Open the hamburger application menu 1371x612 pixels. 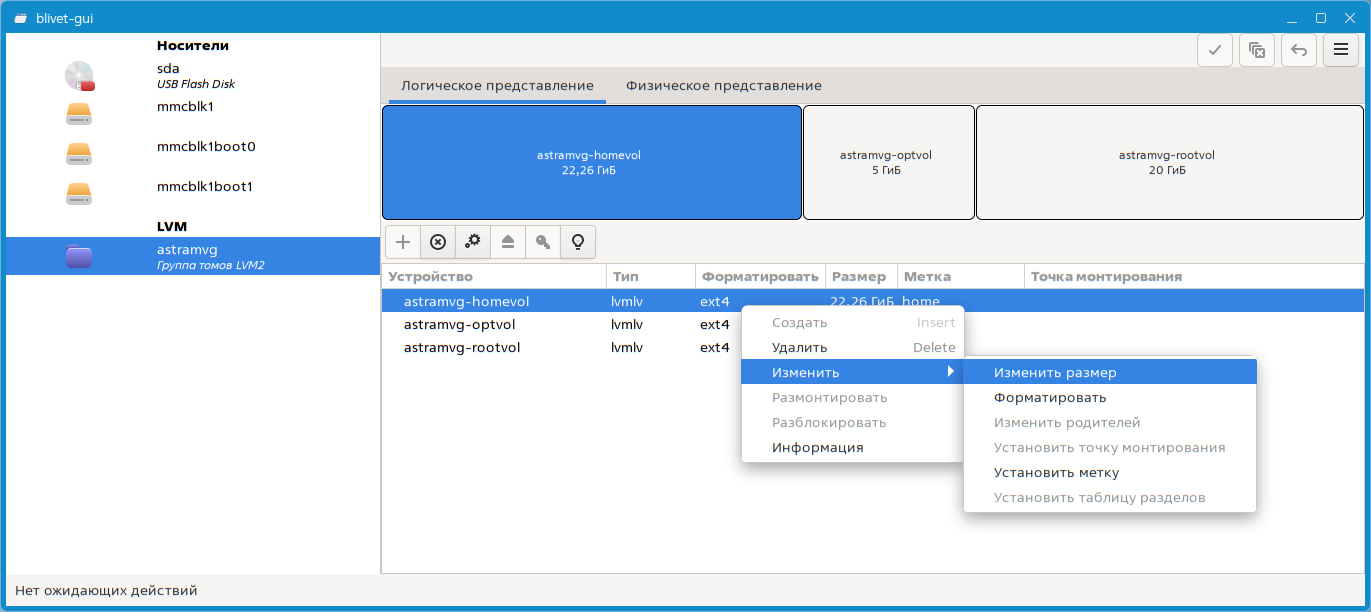point(1340,51)
